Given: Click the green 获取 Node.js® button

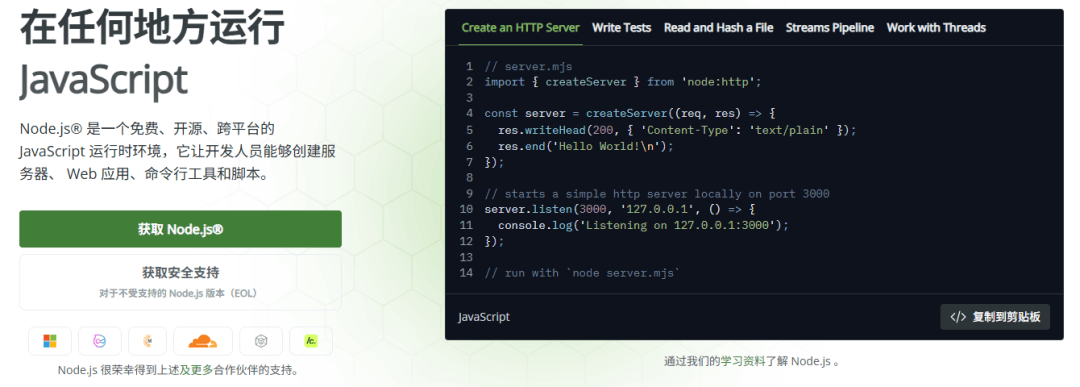Looking at the screenshot, I should click(180, 229).
